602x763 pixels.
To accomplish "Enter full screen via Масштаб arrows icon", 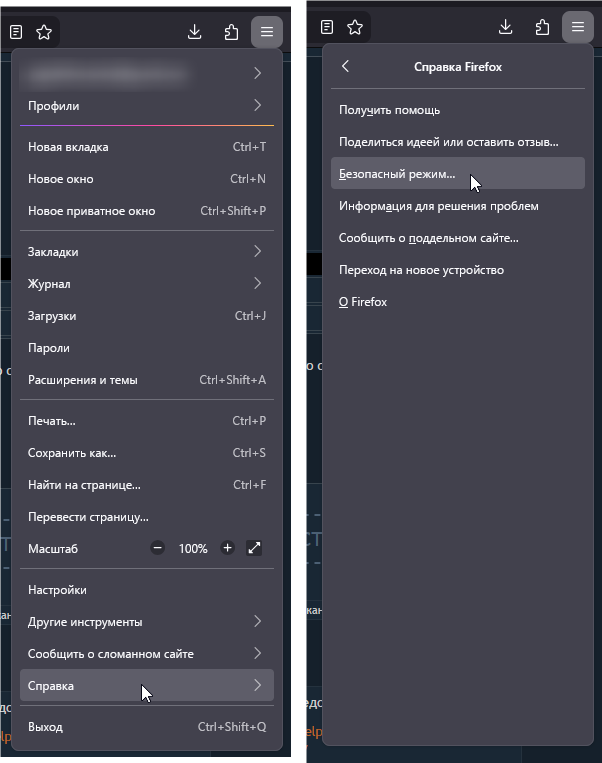I will tap(254, 548).
